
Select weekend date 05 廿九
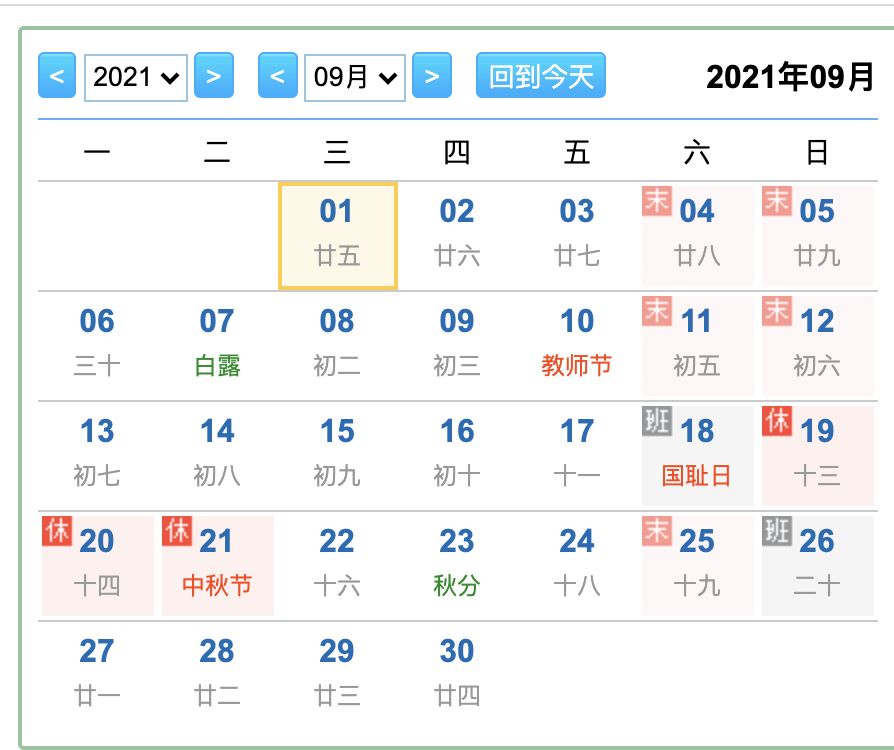coord(818,236)
